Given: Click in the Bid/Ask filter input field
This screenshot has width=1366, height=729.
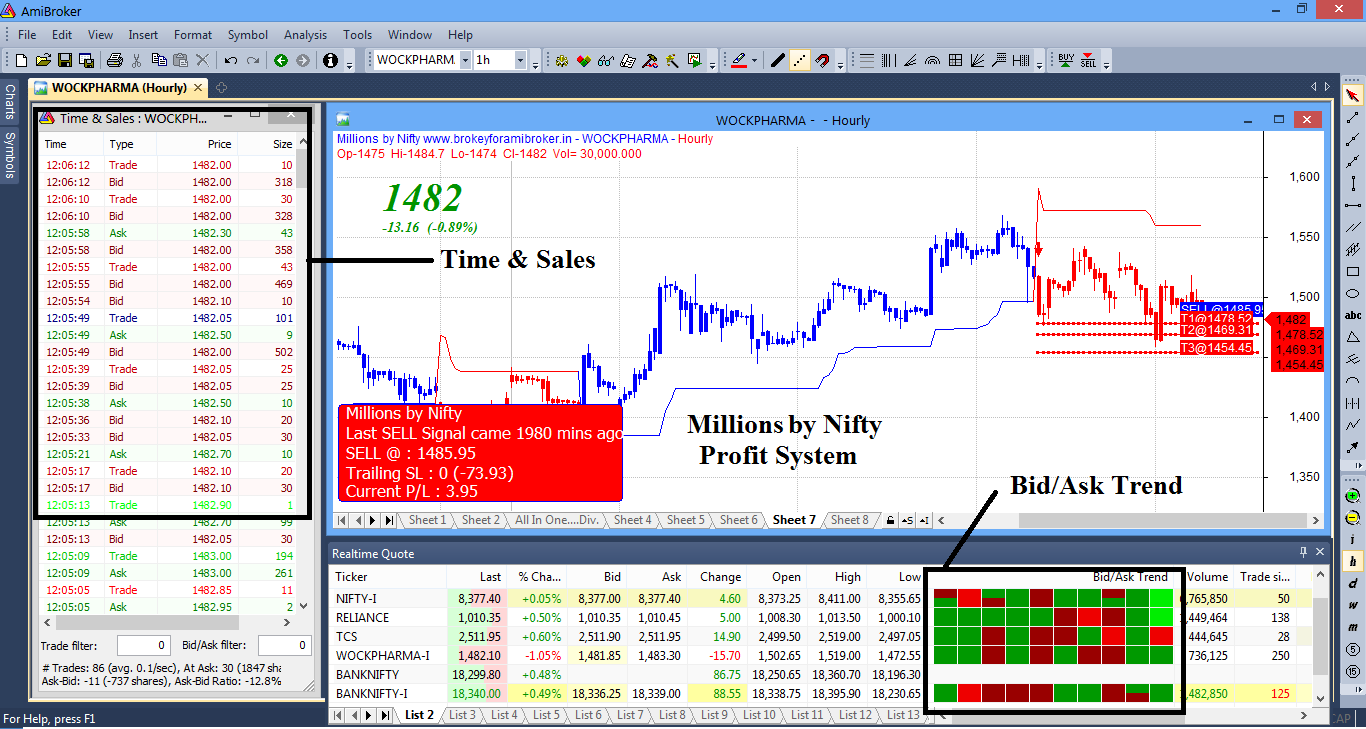Looking at the screenshot, I should click(285, 646).
